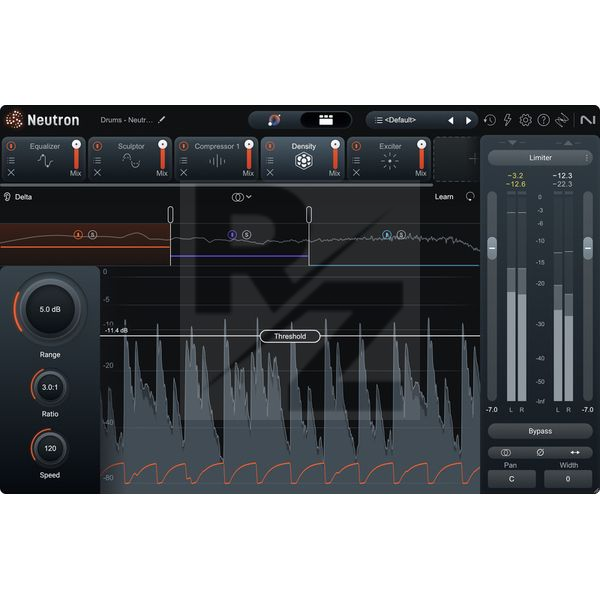This screenshot has width=600, height=600.
Task: Bypass the mid band (purple power)
Action: pos(232,235)
